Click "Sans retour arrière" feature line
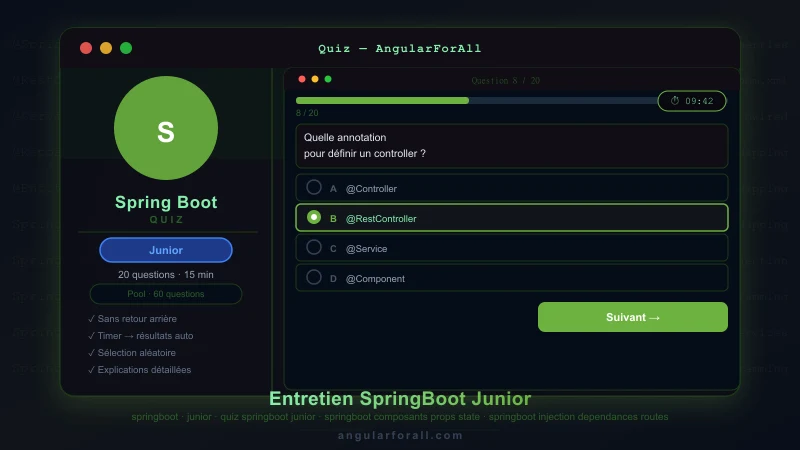The width and height of the screenshot is (800, 450). 132,319
